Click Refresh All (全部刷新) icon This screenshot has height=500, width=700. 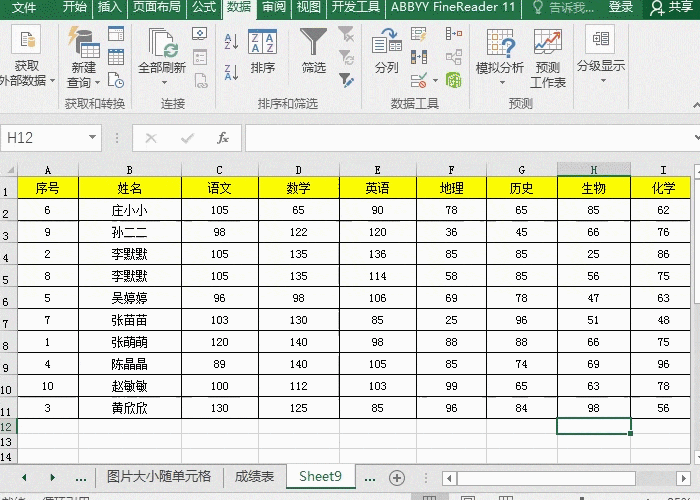pos(161,43)
